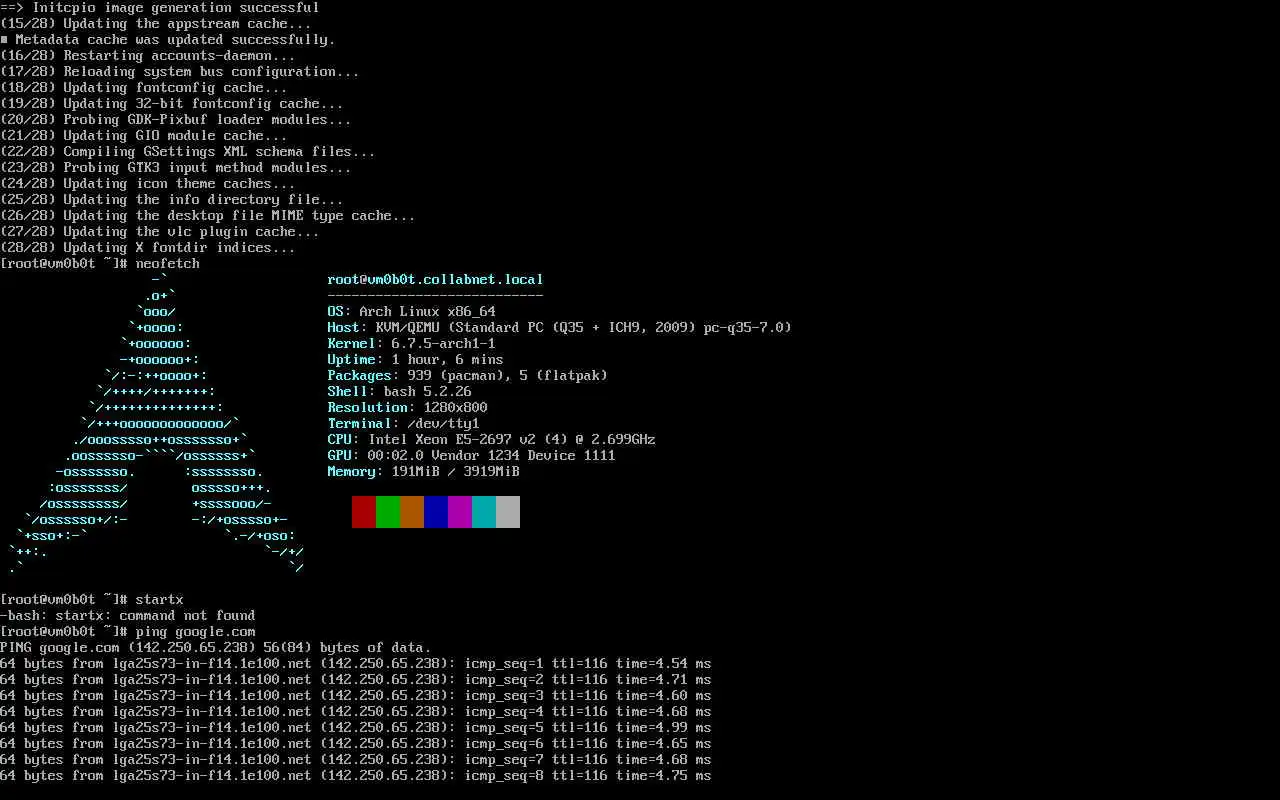Viewport: 1280px width, 800px height.
Task: Click the 'GPU: 00:02.0 Vendor 1234' line
Action: coord(471,456)
